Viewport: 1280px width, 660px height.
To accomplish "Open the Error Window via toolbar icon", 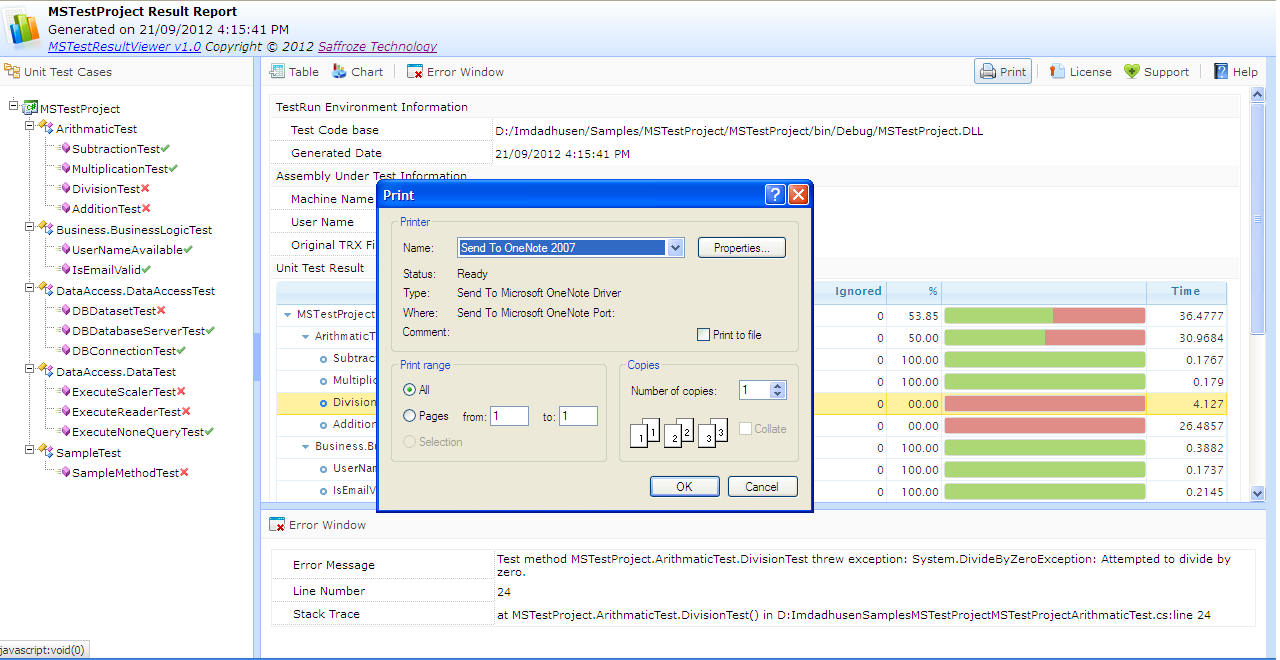I will [413, 71].
